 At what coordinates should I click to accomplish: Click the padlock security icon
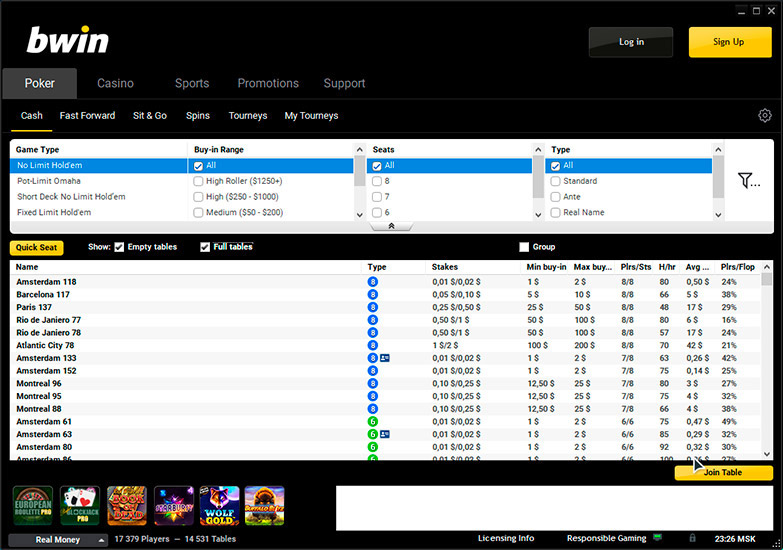tap(692, 538)
